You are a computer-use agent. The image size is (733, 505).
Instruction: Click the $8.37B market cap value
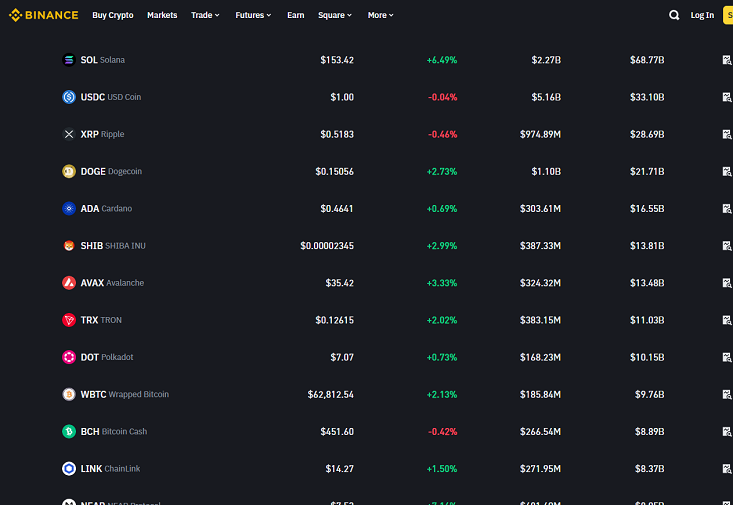point(649,469)
